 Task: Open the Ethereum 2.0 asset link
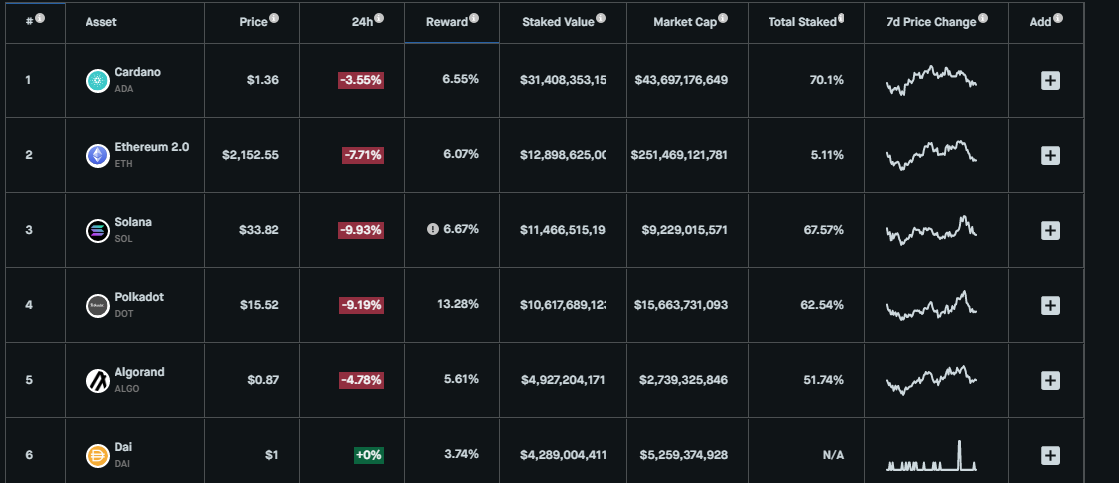(151, 147)
